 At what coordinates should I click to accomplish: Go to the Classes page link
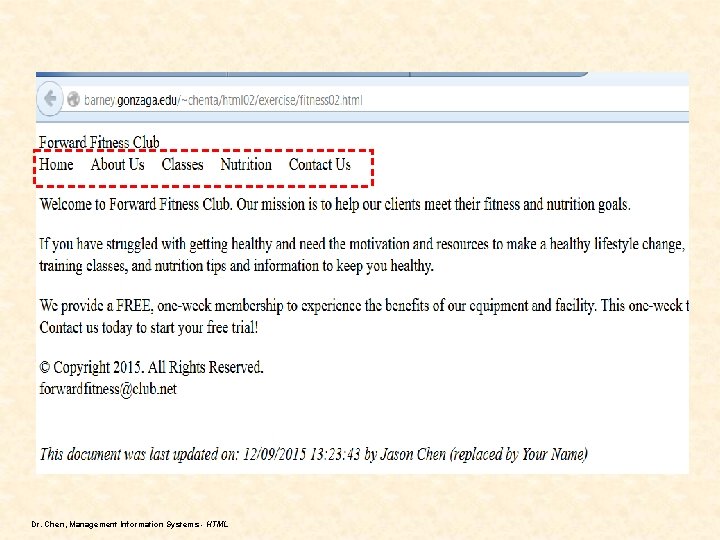click(182, 164)
